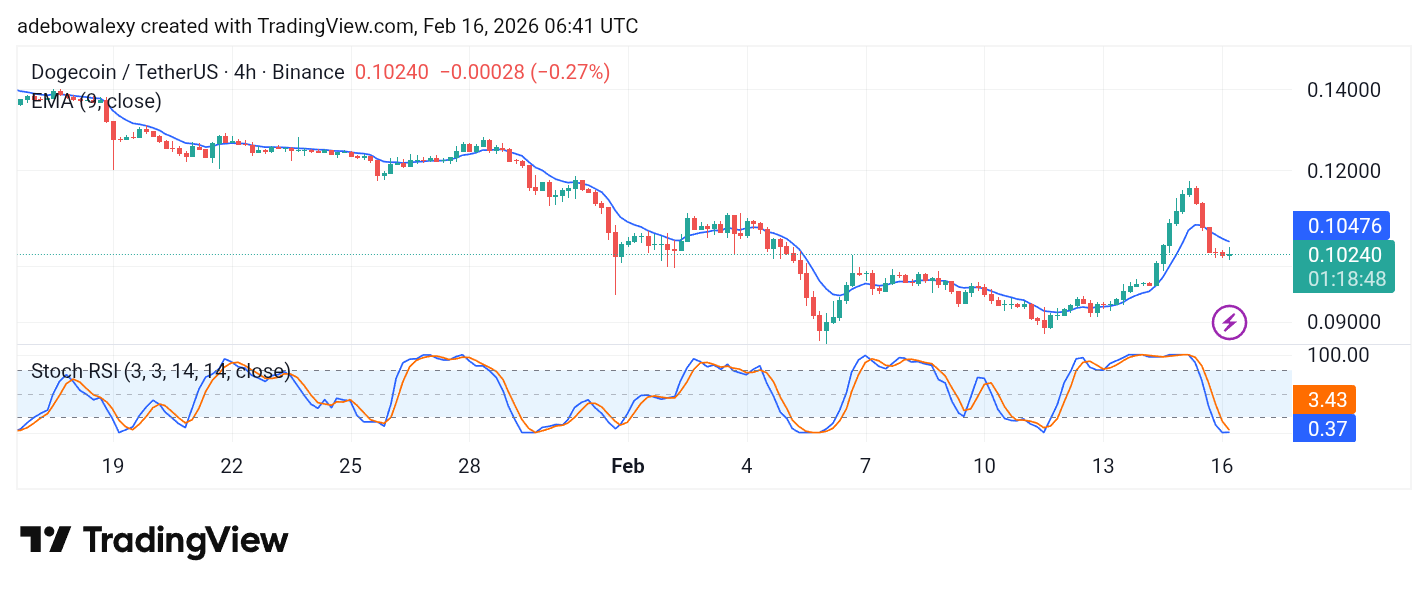Click the countdown timer 01:18:48

[1346, 280]
